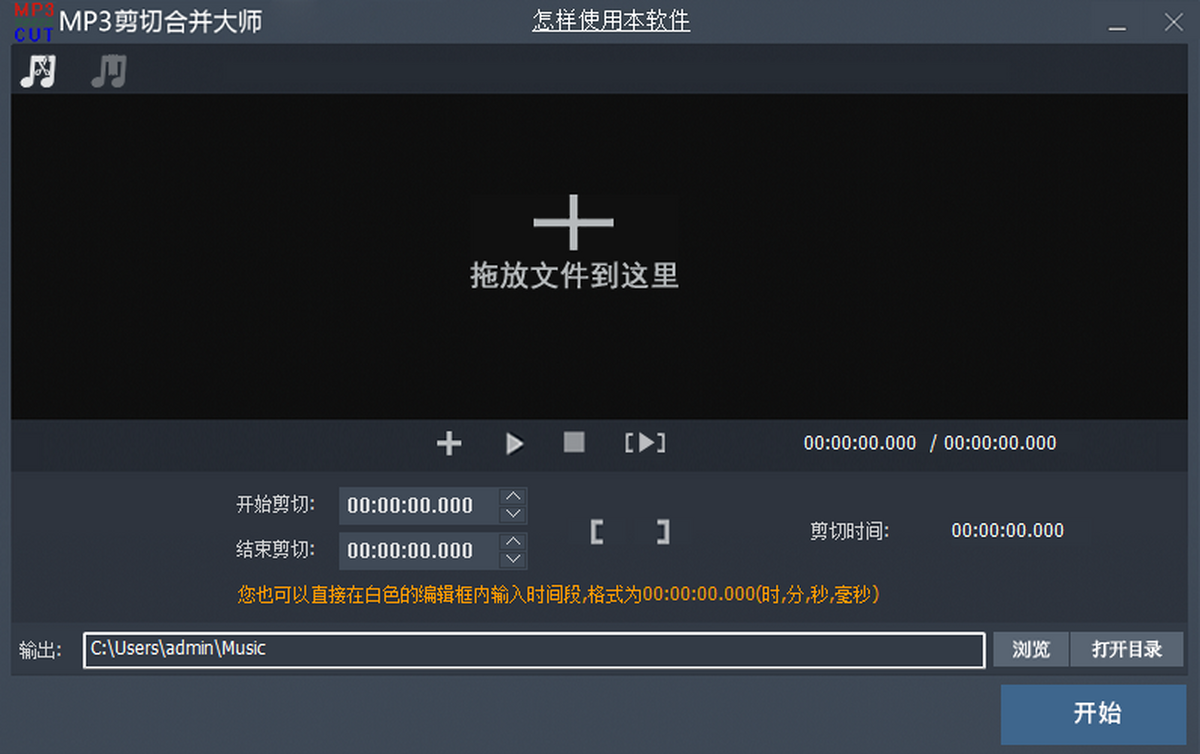The image size is (1200, 754).
Task: Increase the 结束剪切 time with up arrow
Action: [x=513, y=542]
